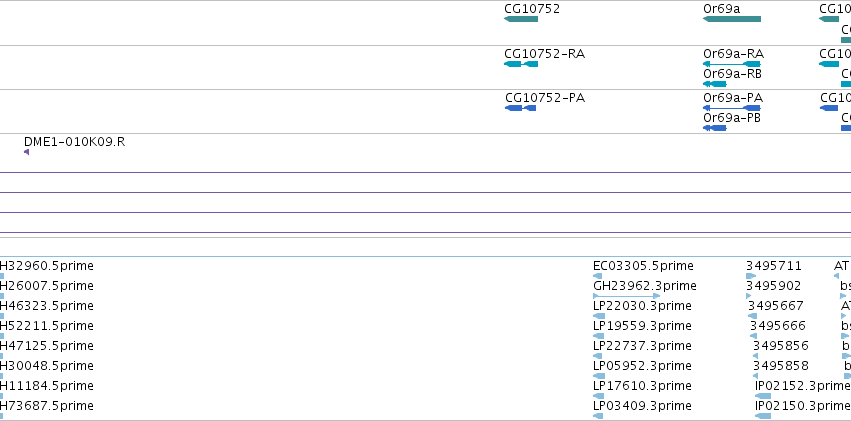Click the EC03305.5prime EST label
The image size is (851, 421).
[x=643, y=266]
